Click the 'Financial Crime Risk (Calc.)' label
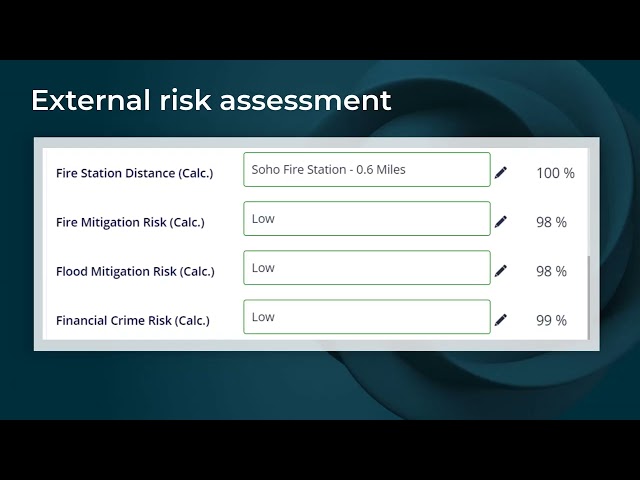 tap(133, 320)
